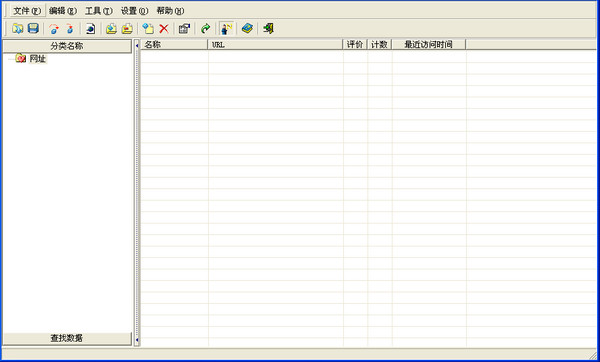Click the green curved arrow icon
Image resolution: width=600 pixels, height=362 pixels.
point(206,29)
